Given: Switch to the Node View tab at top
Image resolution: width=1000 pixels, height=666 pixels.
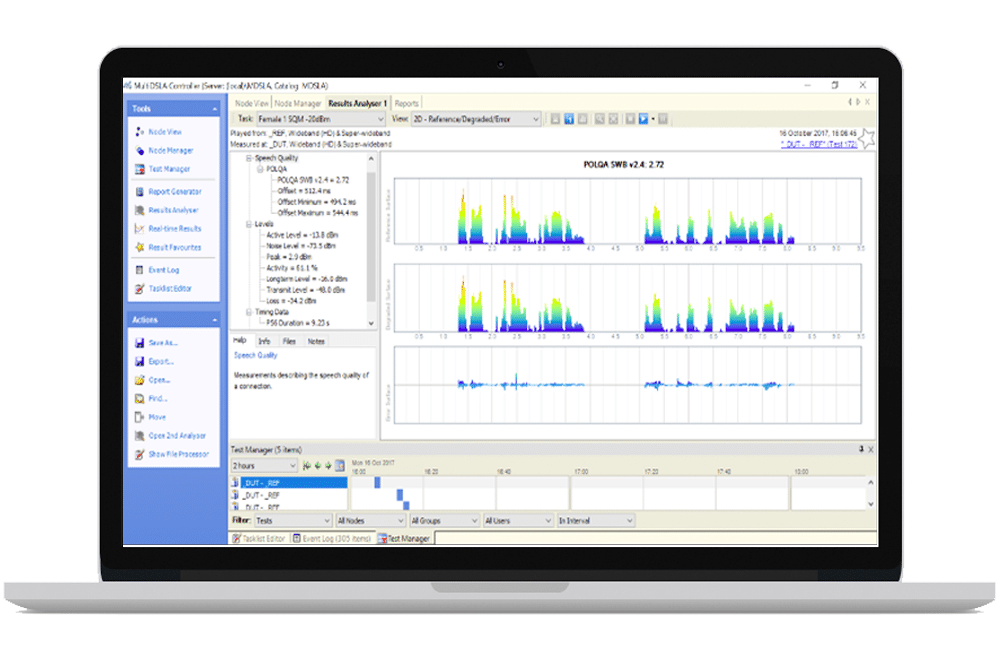Looking at the screenshot, I should point(252,103).
